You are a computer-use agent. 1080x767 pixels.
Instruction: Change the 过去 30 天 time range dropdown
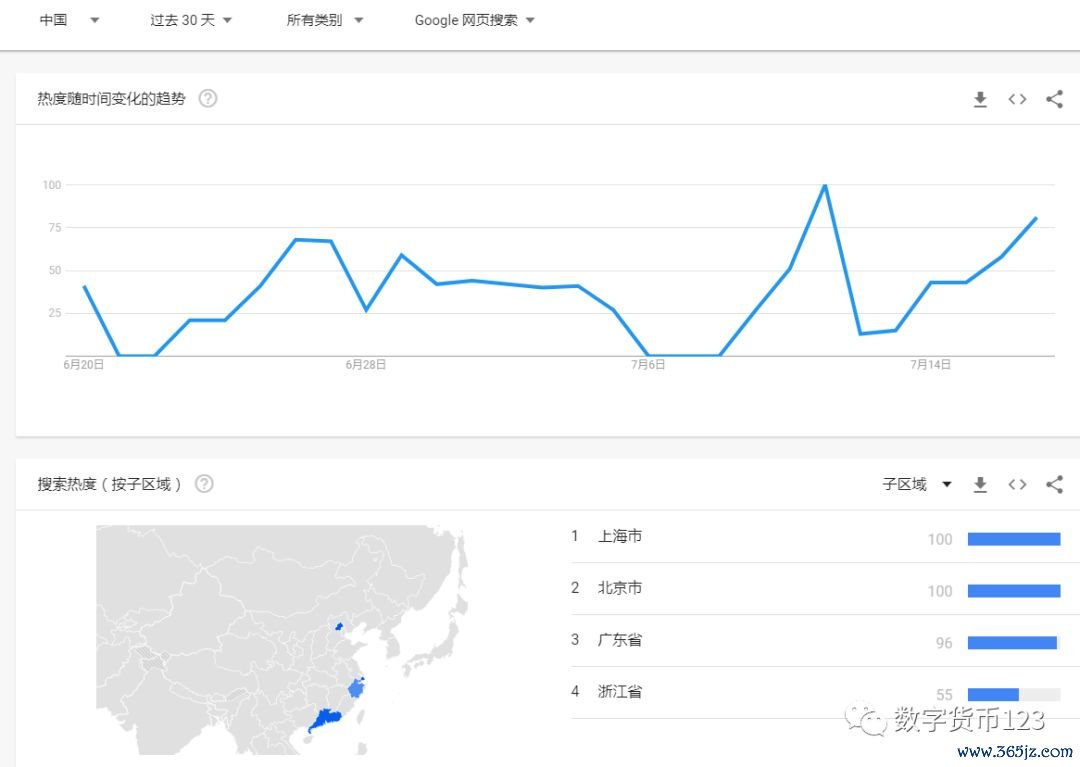191,19
